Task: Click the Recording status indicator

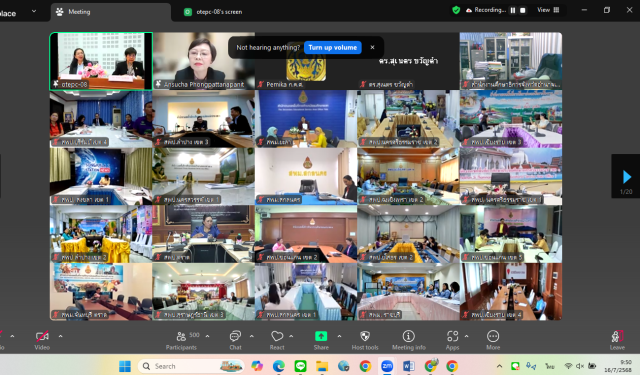Action: coord(486,10)
